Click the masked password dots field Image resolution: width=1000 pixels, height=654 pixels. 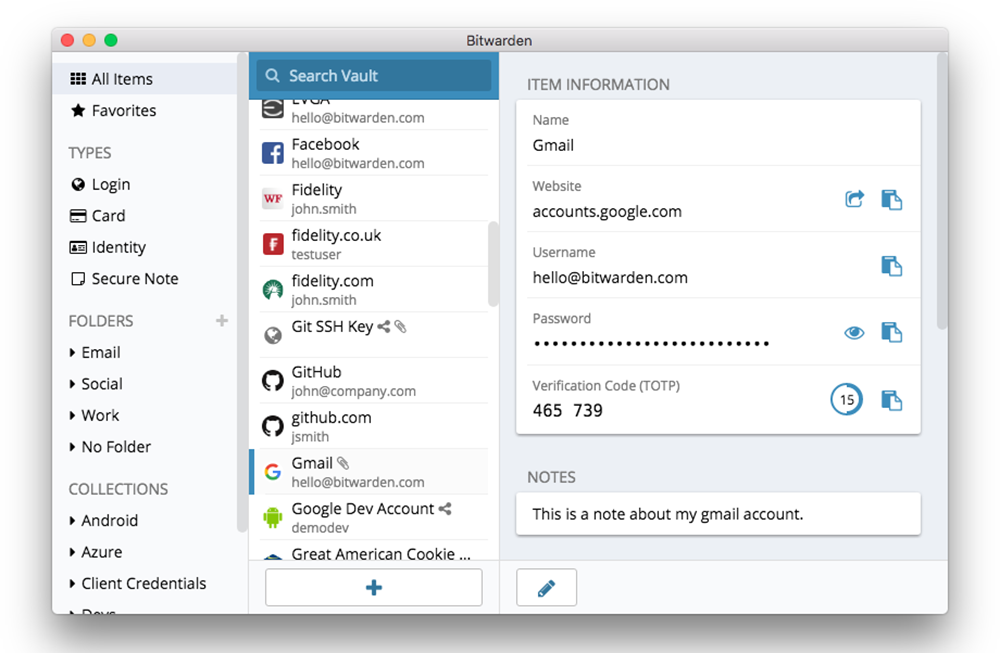652,343
